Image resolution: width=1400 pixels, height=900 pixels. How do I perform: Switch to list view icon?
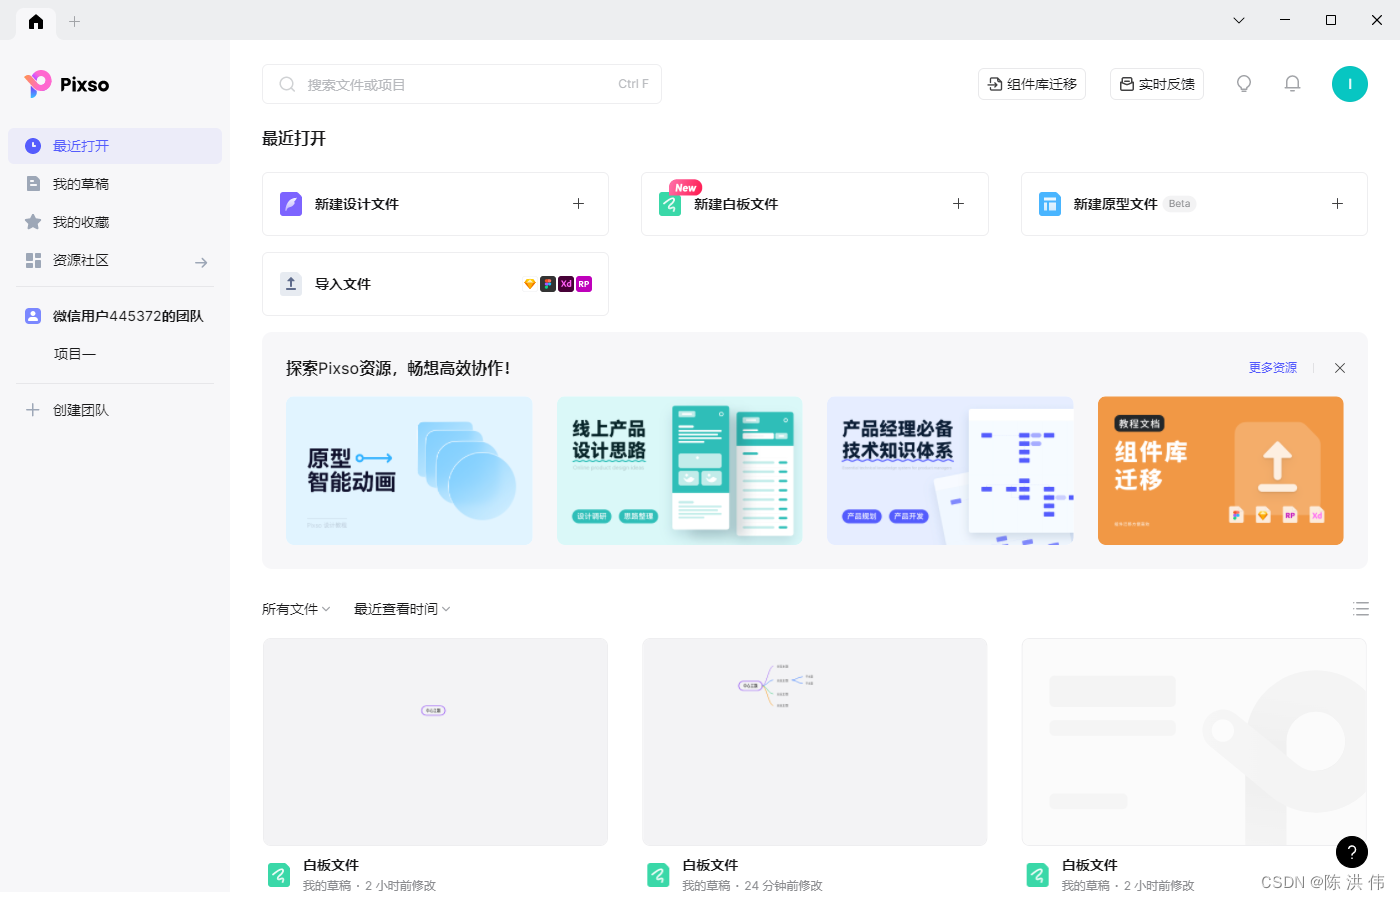tap(1361, 609)
